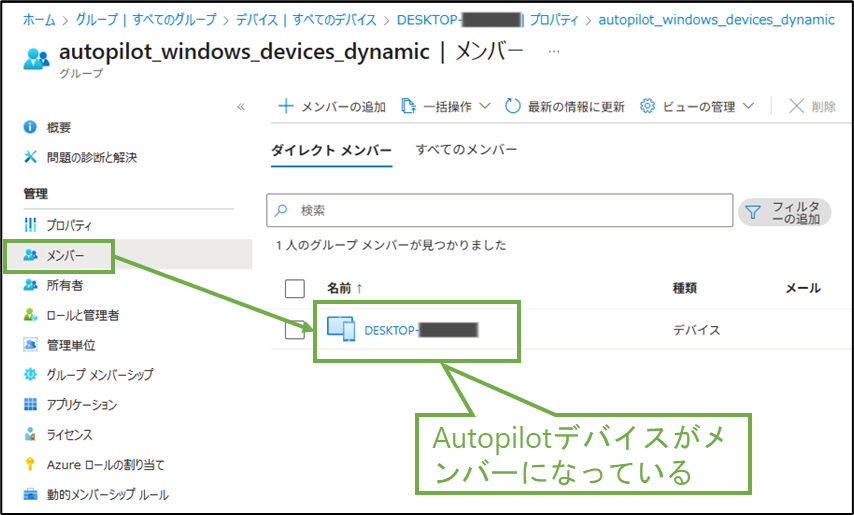This screenshot has width=854, height=515.
Task: Open グループ メンバーシップ menu item
Action: 100,375
